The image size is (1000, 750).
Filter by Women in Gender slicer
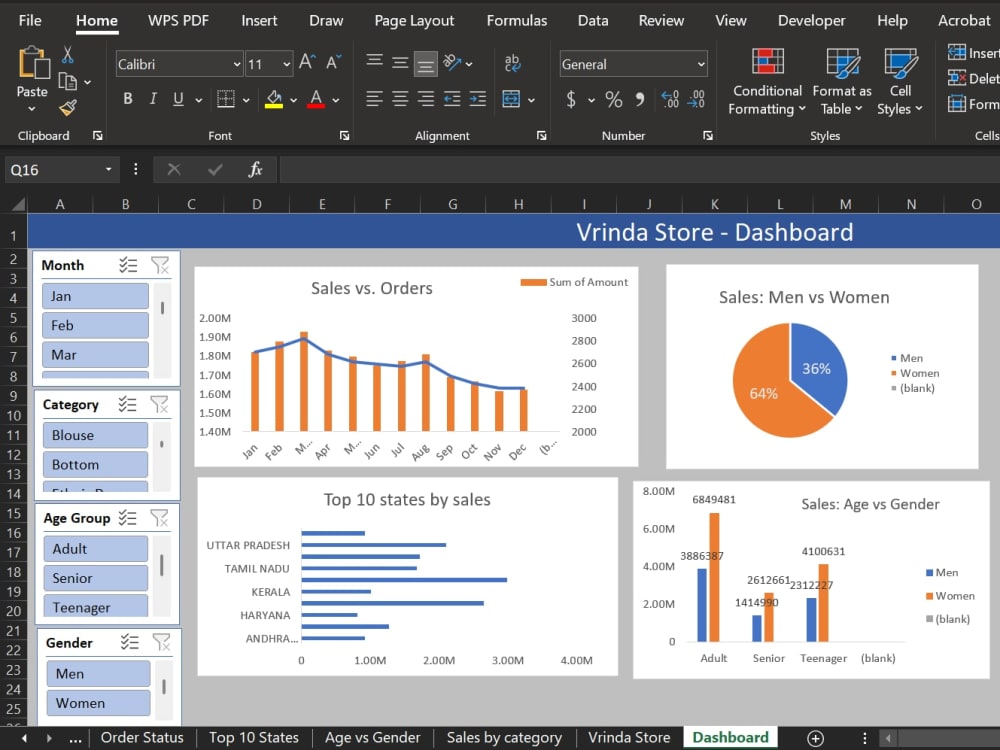98,703
